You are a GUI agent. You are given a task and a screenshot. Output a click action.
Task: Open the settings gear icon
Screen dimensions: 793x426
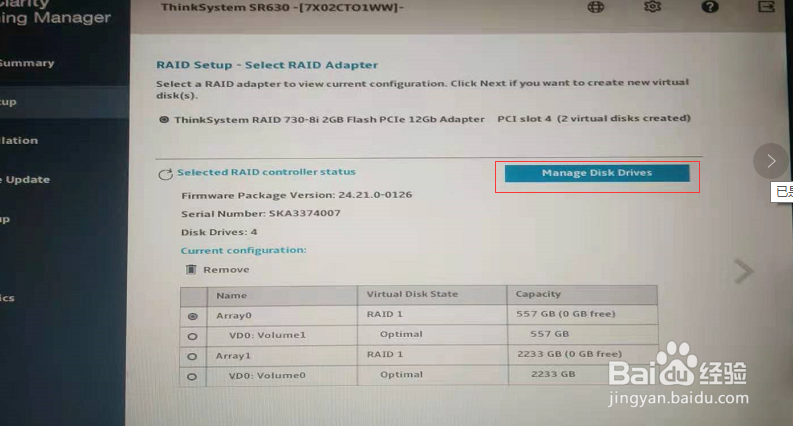(652, 7)
